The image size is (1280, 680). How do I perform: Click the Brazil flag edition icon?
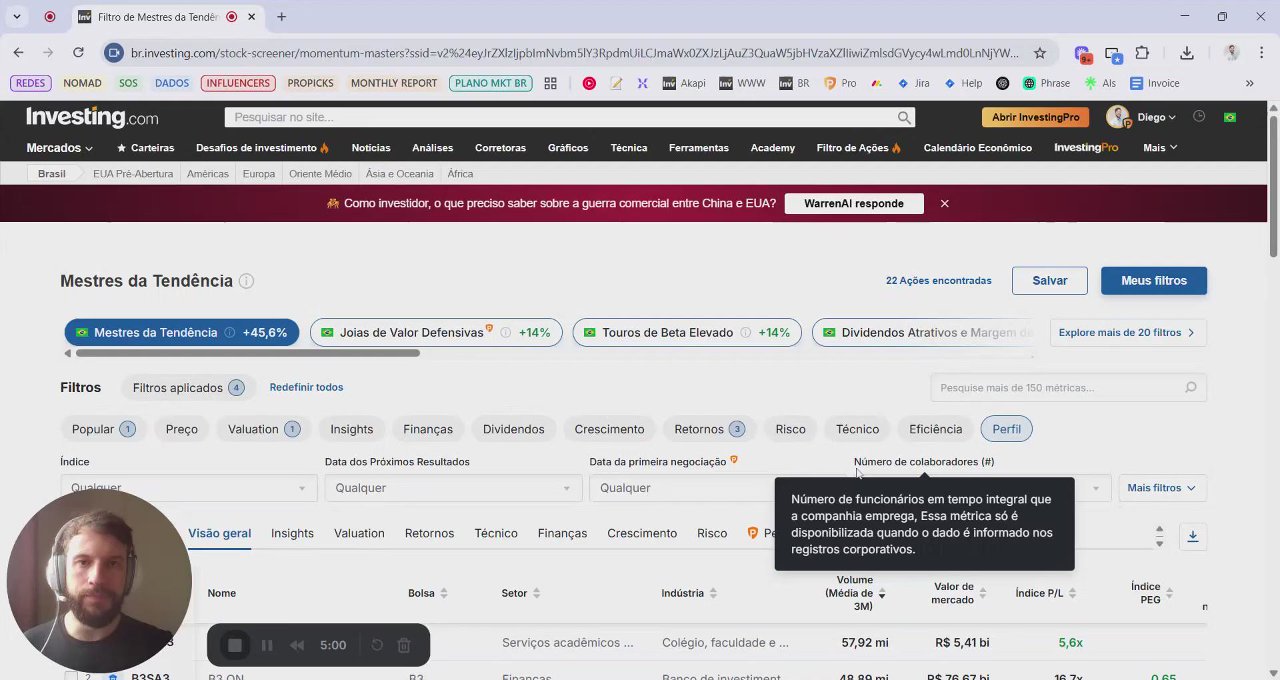(1230, 117)
